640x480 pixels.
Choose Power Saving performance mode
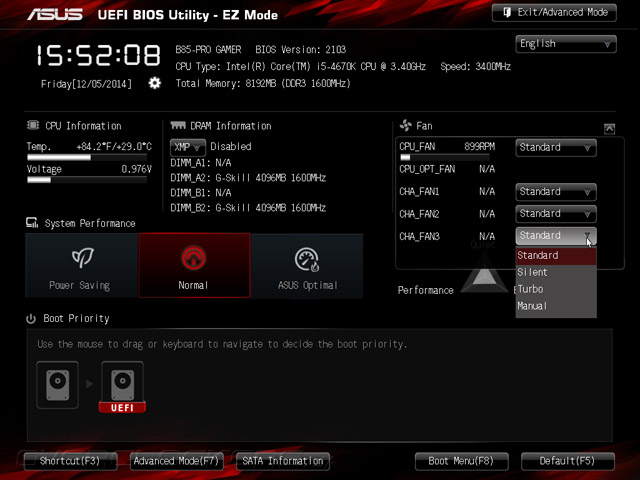82,265
